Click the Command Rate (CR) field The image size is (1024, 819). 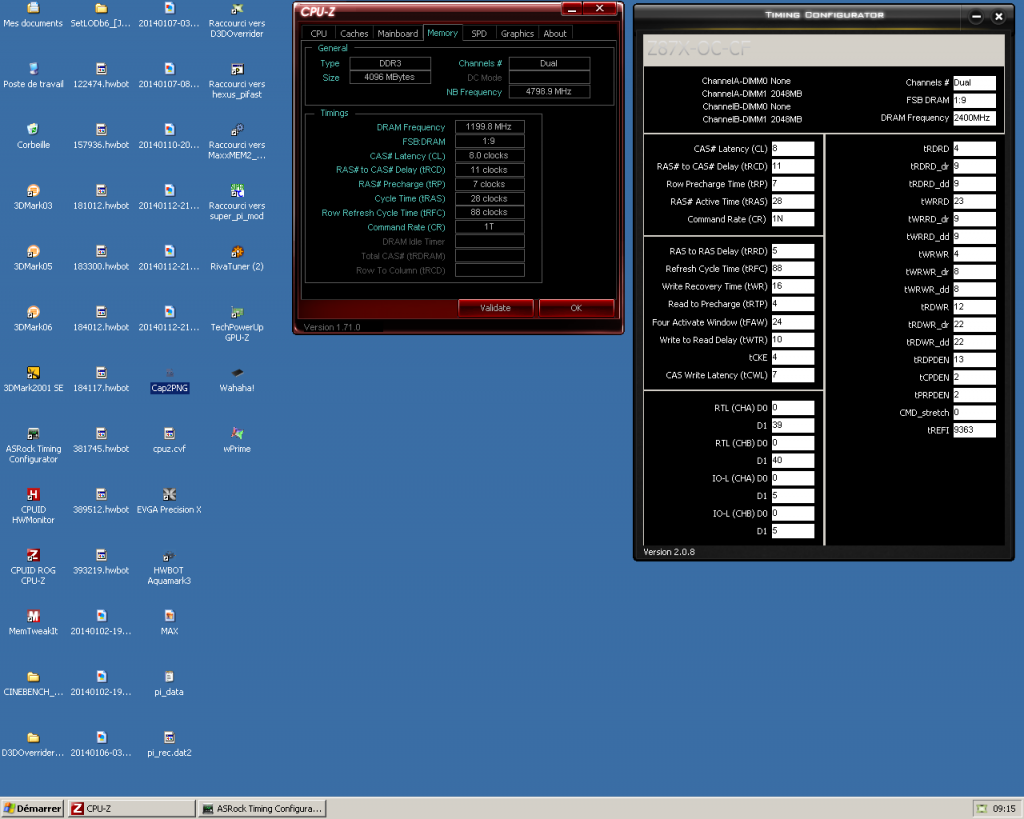point(793,219)
